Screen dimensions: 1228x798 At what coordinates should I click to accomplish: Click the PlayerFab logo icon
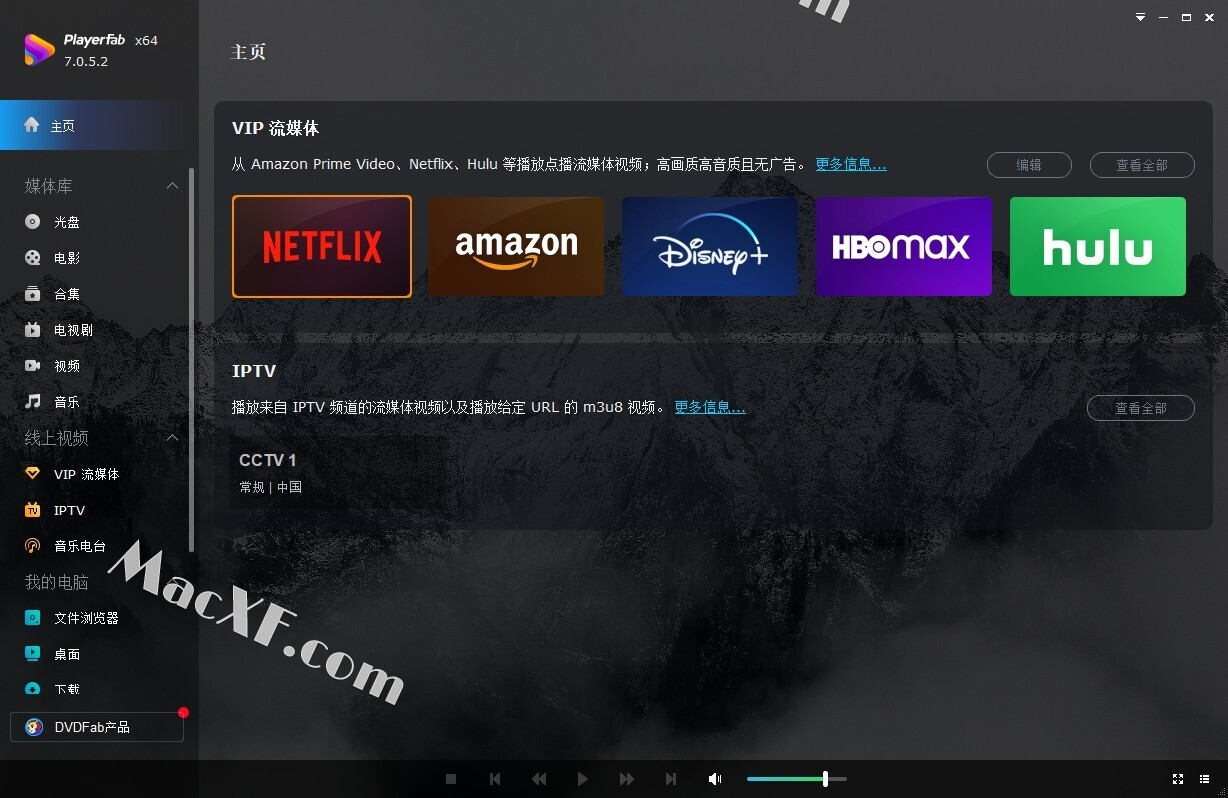pos(39,50)
